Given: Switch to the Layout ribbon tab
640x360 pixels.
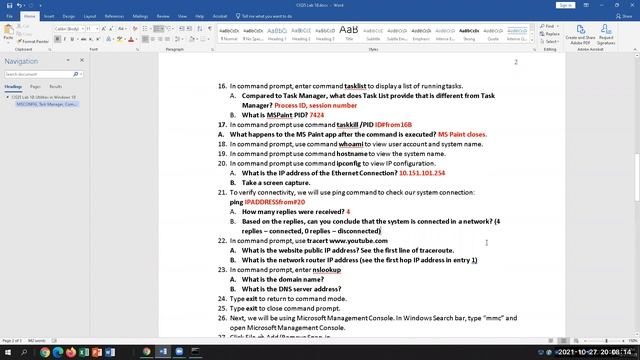Looking at the screenshot, I should (90, 16).
